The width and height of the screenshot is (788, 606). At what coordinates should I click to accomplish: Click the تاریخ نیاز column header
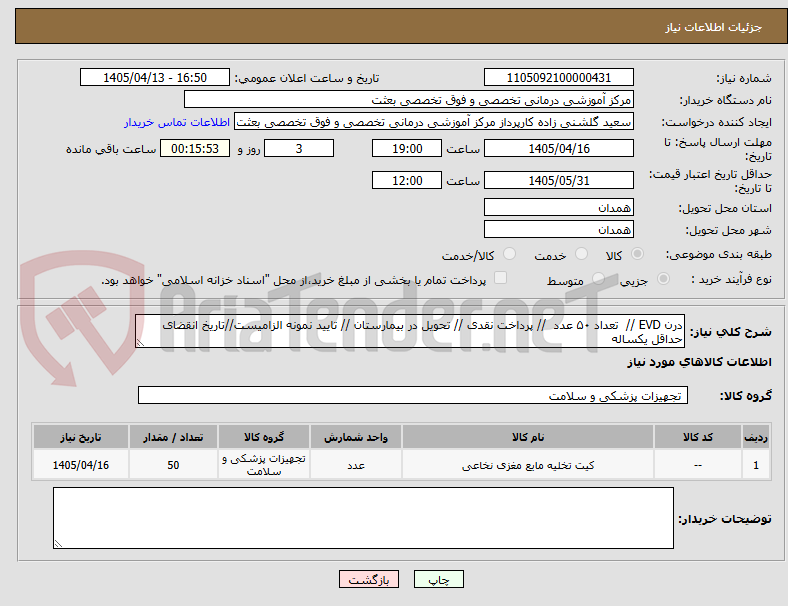(81, 437)
